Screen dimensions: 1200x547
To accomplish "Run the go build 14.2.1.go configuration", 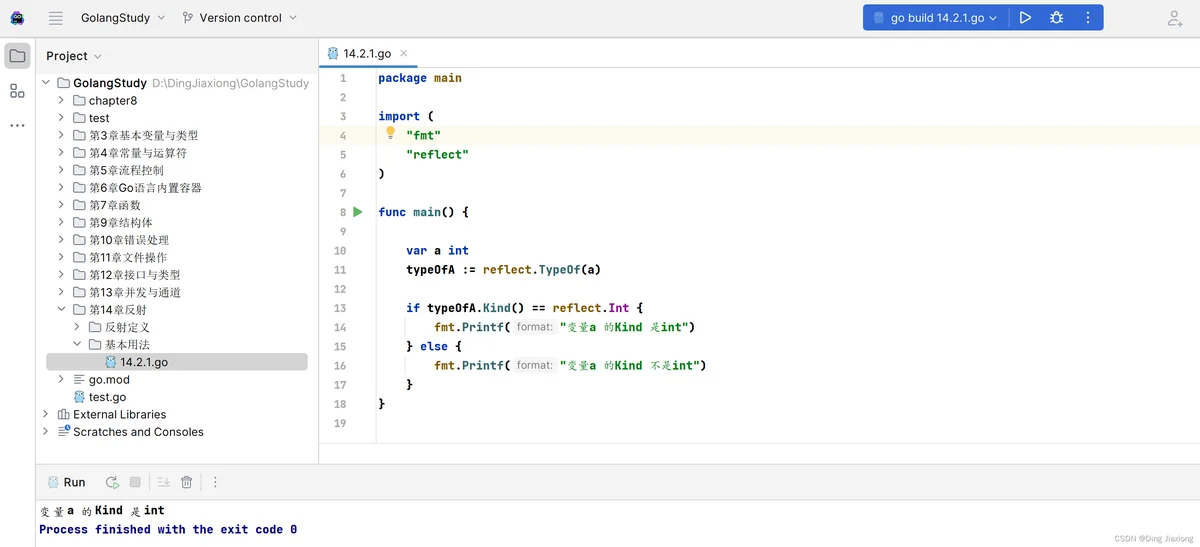I will click(x=1025, y=18).
